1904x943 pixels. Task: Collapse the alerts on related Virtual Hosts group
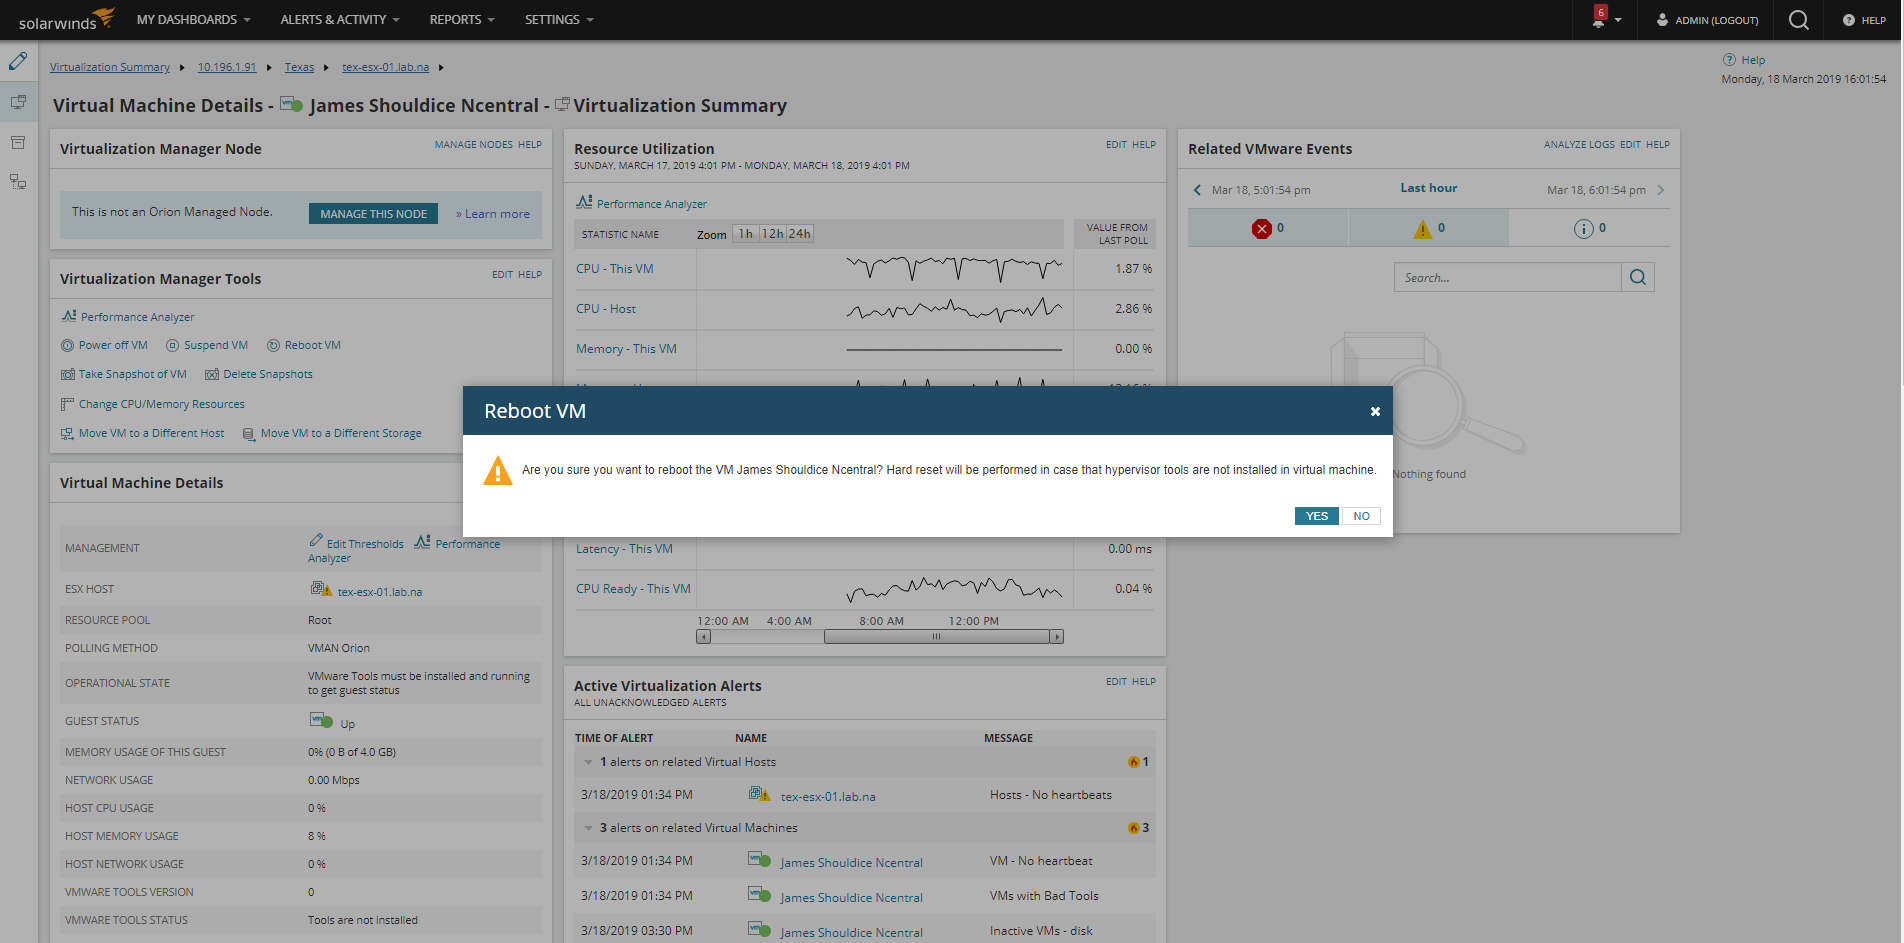pyautogui.click(x=588, y=762)
